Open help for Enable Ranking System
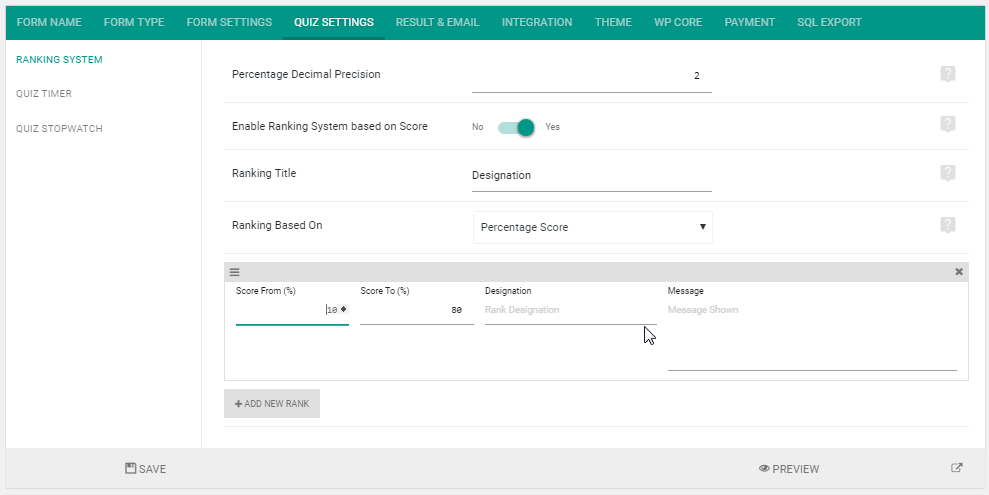 pyautogui.click(x=947, y=124)
